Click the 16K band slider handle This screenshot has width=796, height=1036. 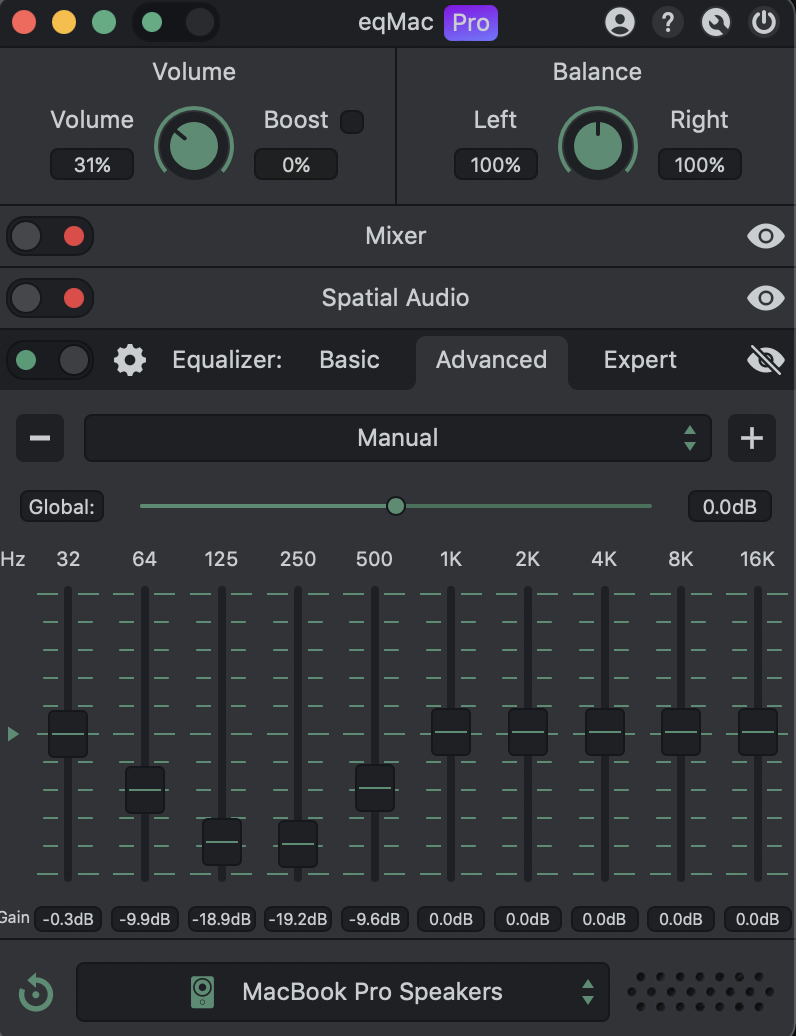[x=758, y=731]
